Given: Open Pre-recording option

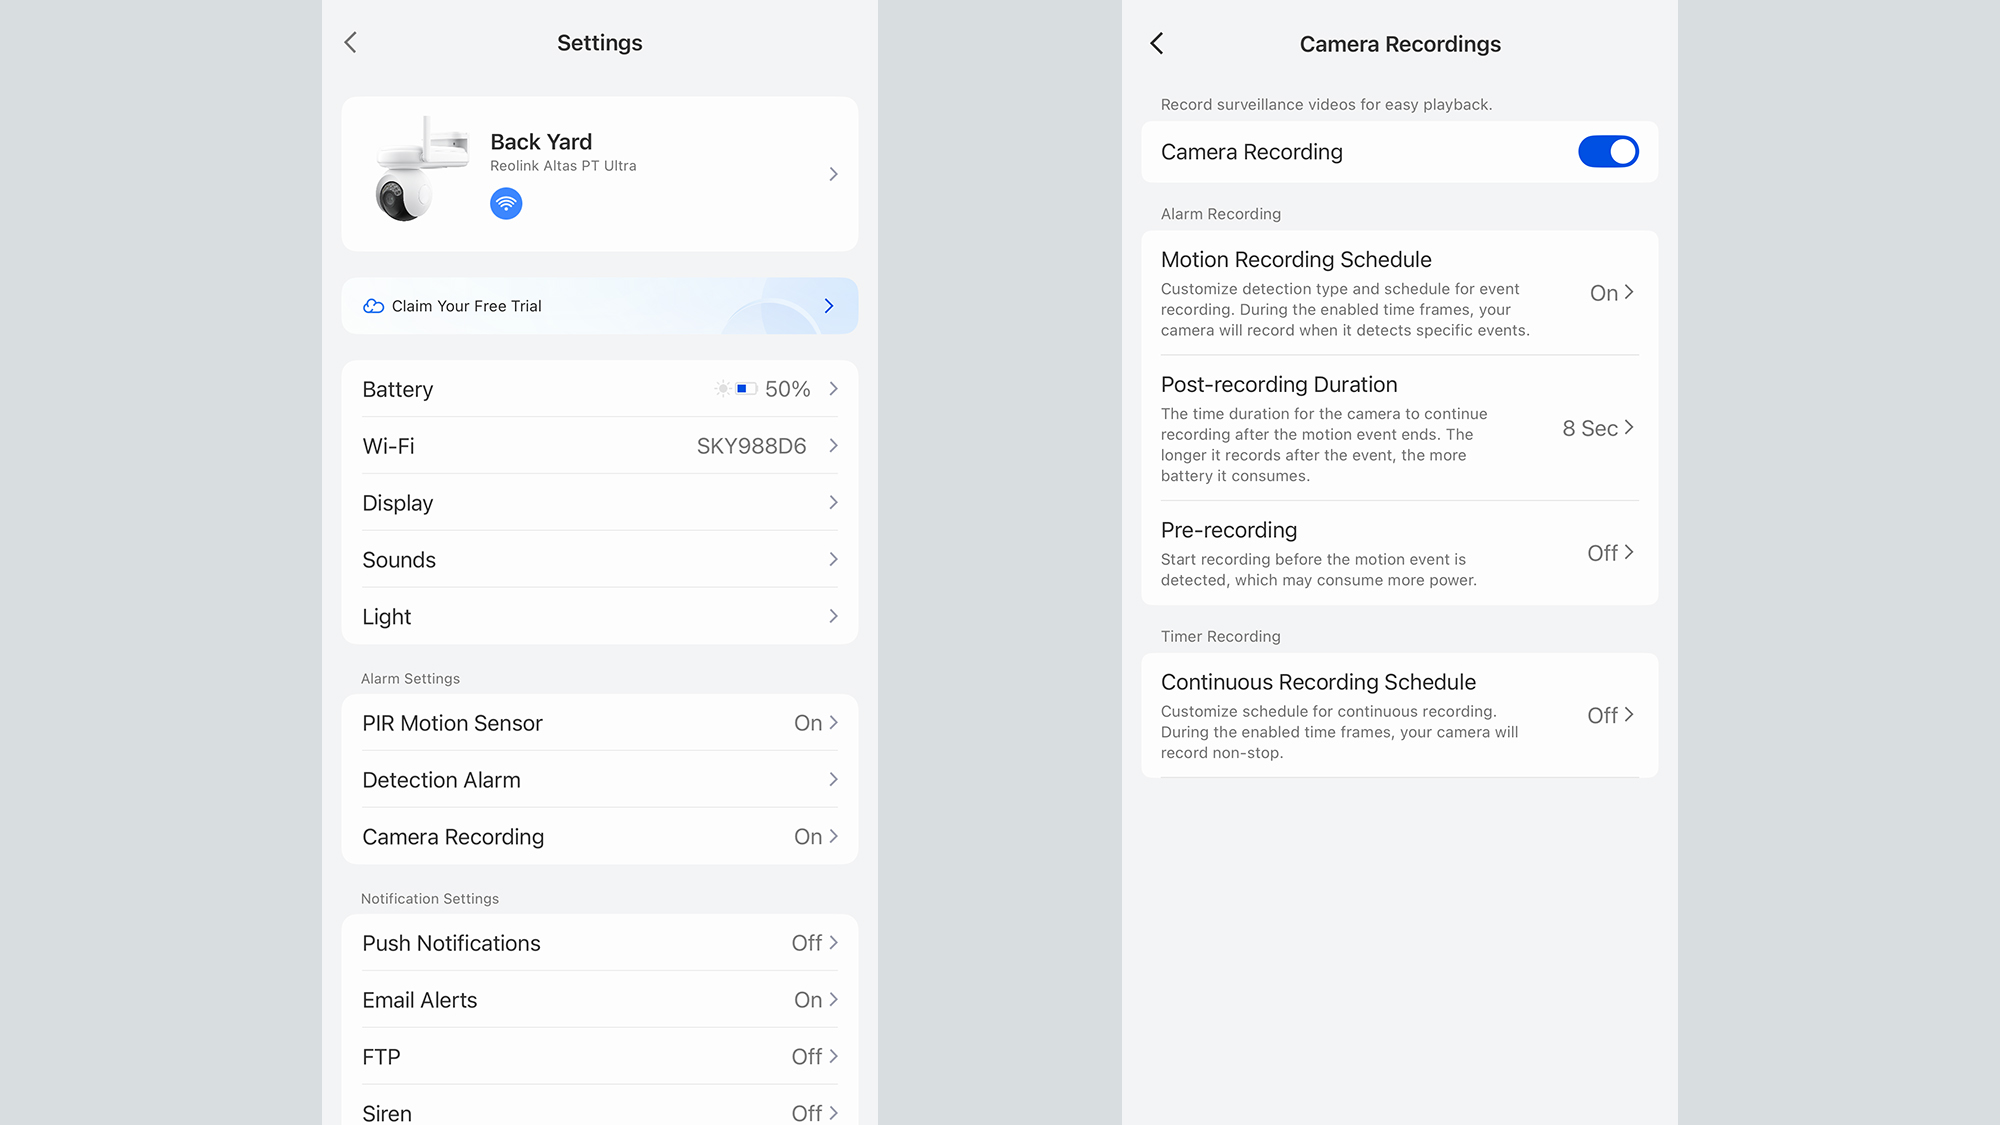Looking at the screenshot, I should click(x=1399, y=553).
